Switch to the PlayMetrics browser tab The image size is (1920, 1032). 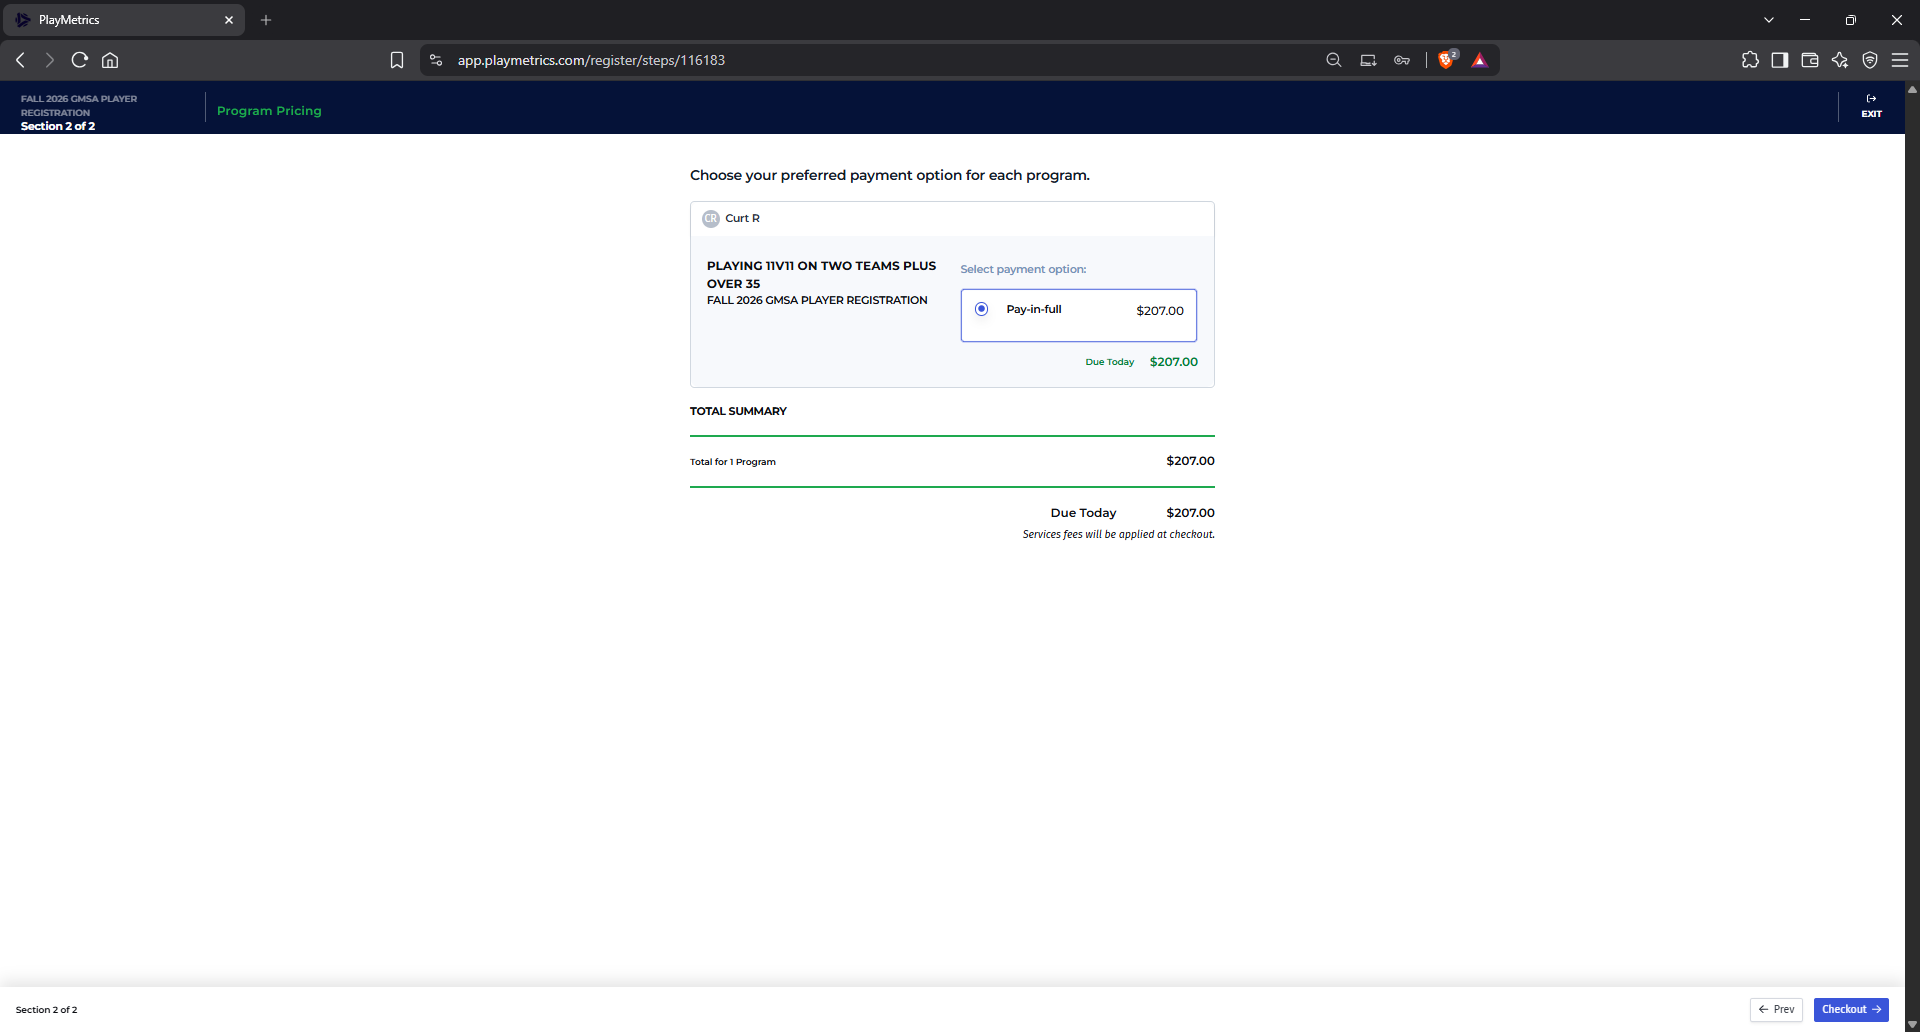125,20
